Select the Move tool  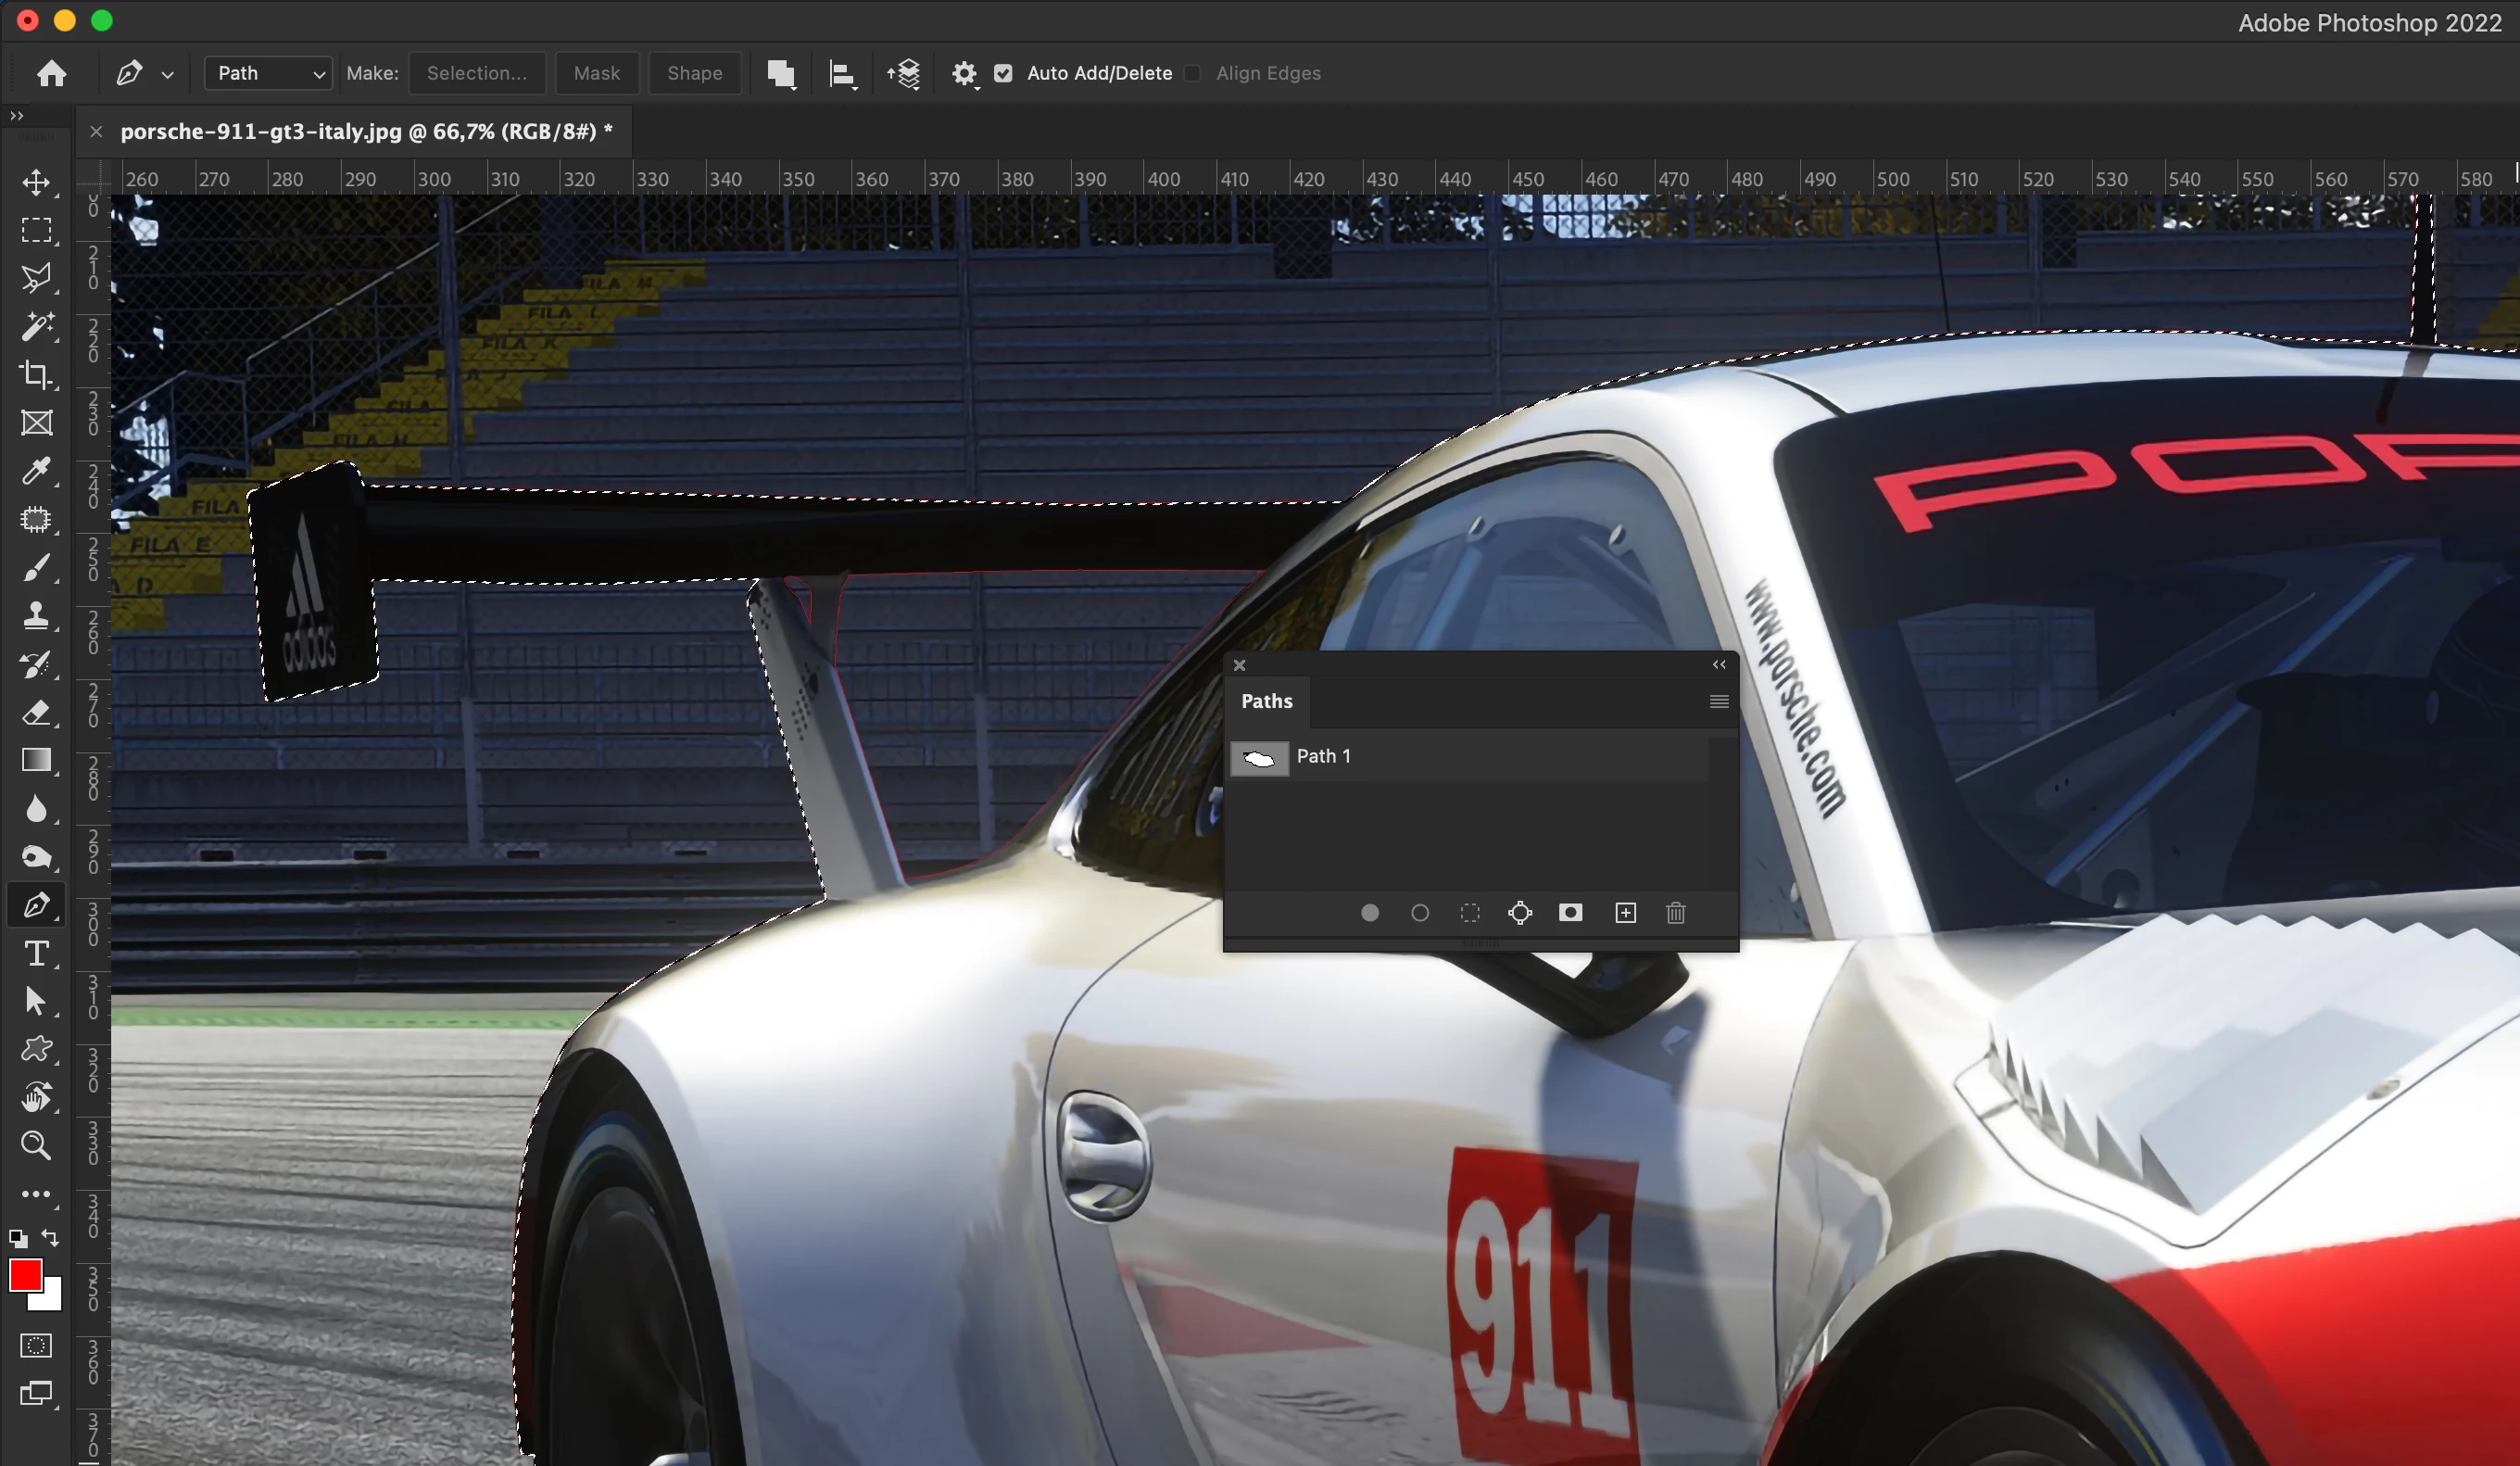pos(36,182)
